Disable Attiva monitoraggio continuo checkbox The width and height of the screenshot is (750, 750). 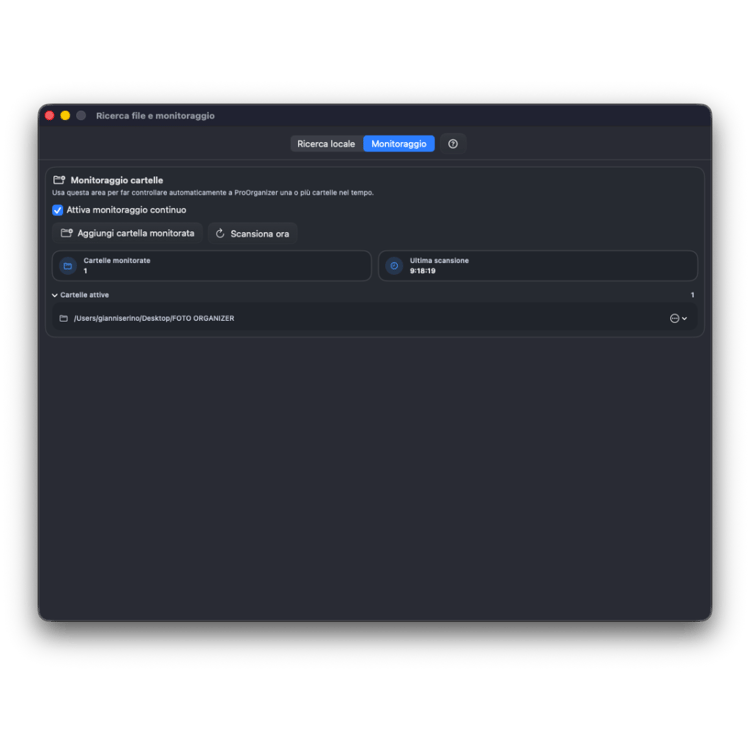coord(57,210)
